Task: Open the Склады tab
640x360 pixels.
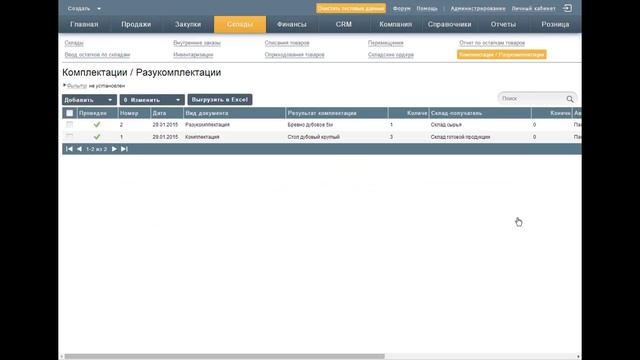Action: coord(240,24)
